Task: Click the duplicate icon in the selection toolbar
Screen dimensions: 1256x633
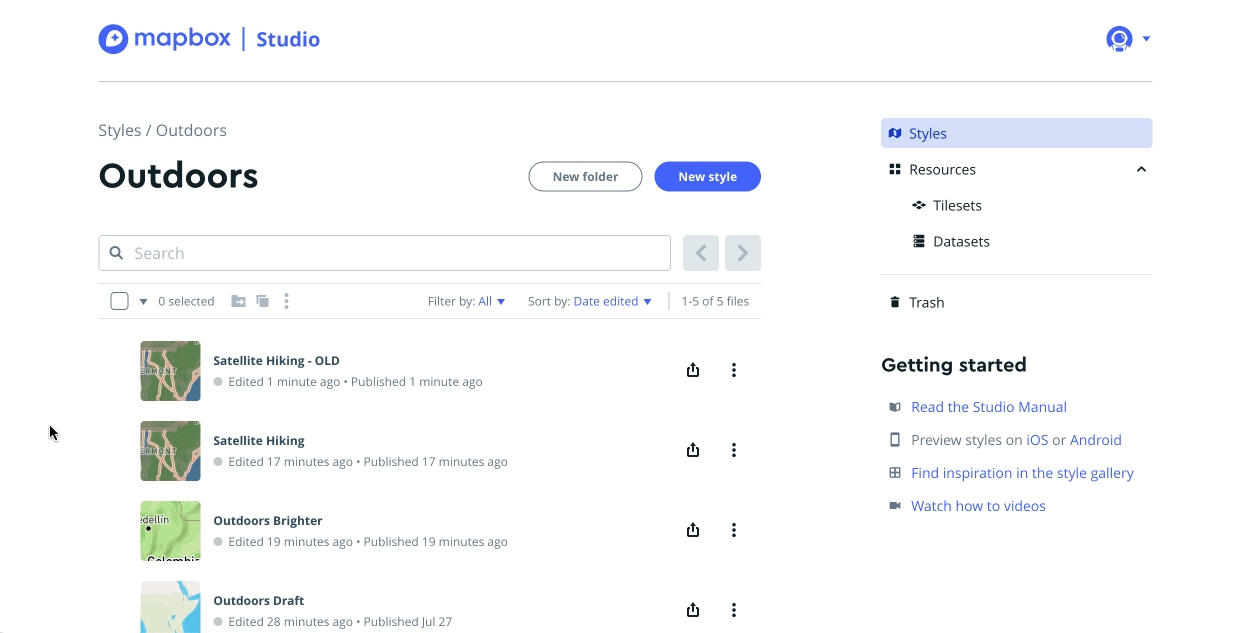Action: (263, 301)
